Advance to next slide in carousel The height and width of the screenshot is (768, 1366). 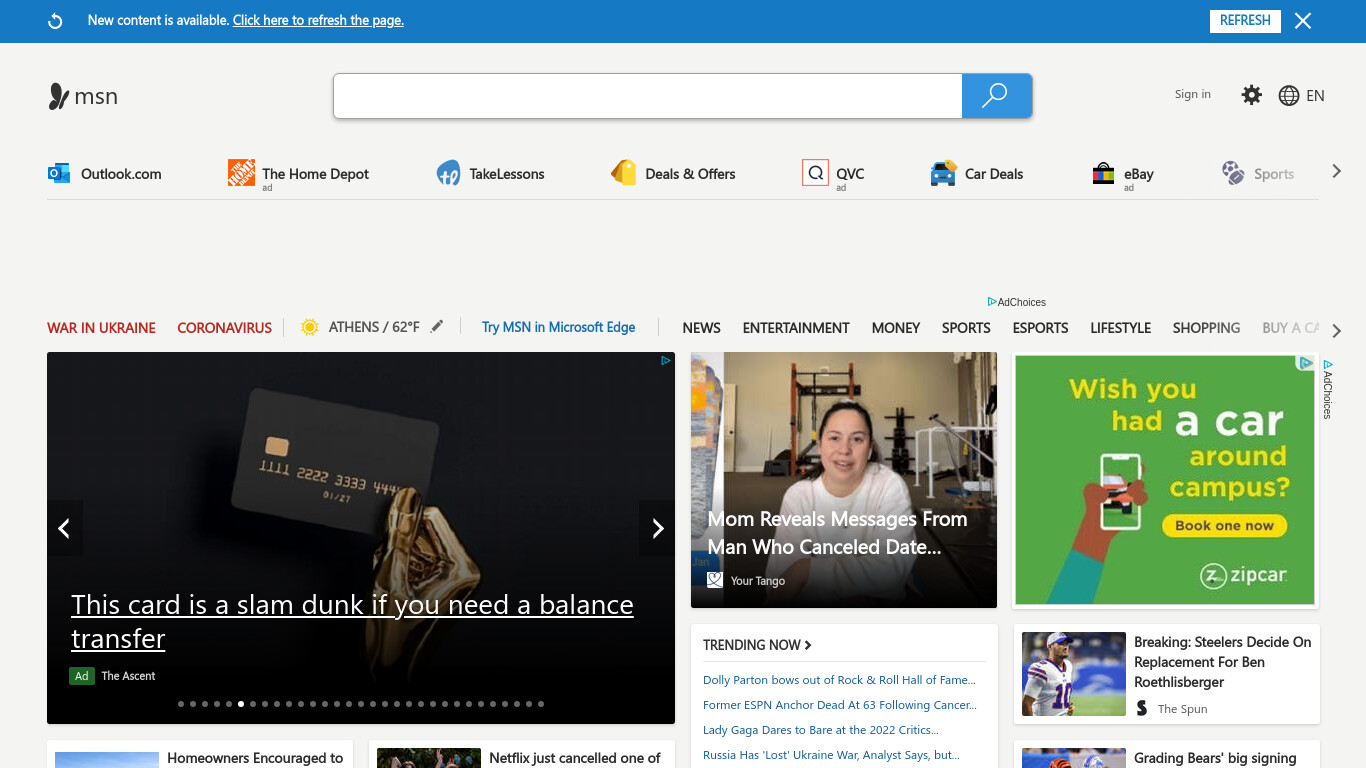[x=657, y=528]
